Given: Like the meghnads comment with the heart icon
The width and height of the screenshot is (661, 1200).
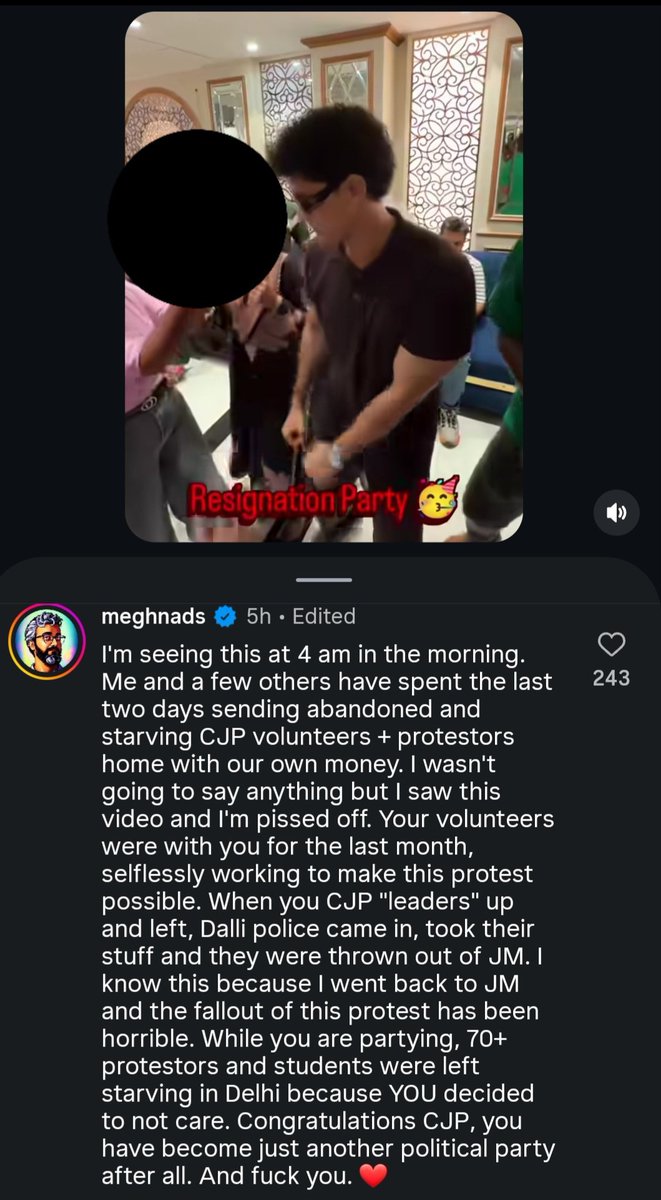Looking at the screenshot, I should tap(610, 645).
